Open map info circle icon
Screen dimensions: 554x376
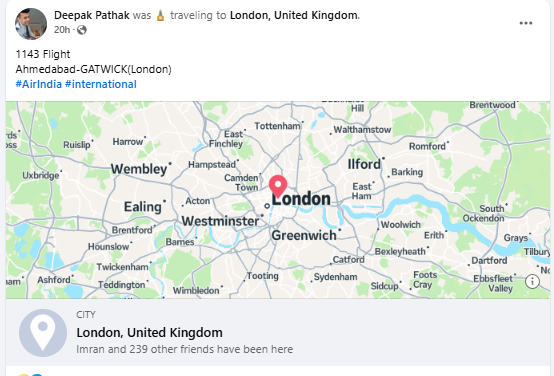[x=532, y=282]
